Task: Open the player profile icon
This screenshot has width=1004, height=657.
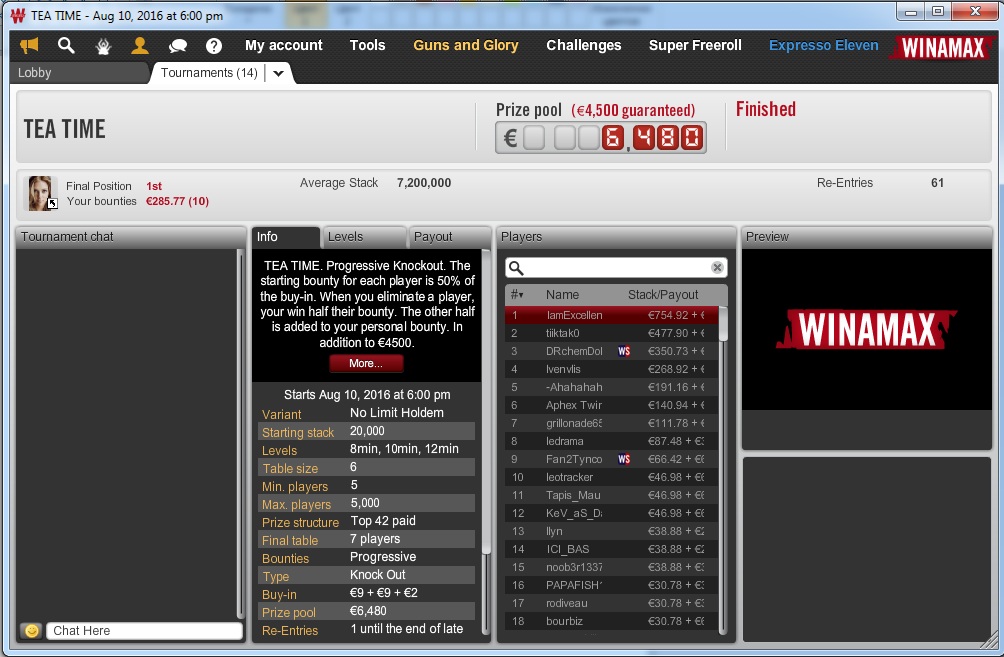Action: [x=140, y=45]
